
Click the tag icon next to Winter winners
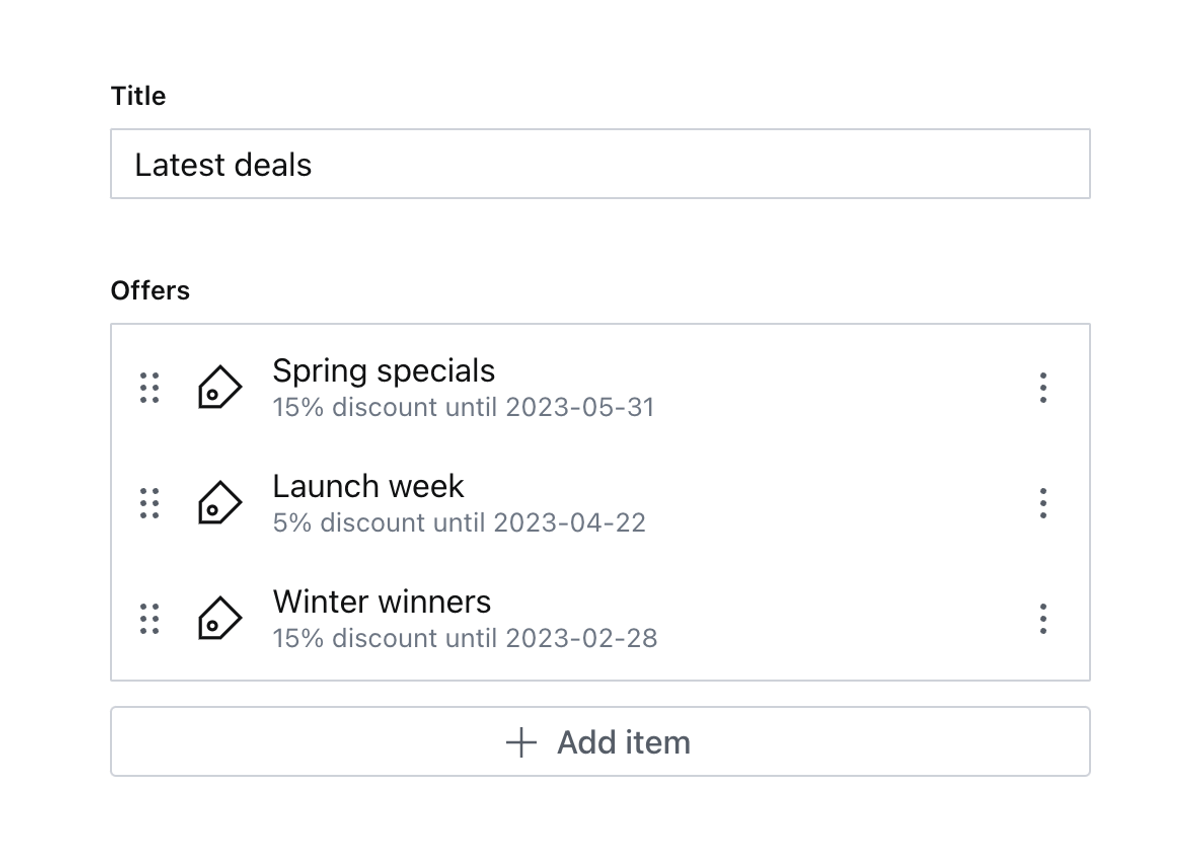point(219,619)
